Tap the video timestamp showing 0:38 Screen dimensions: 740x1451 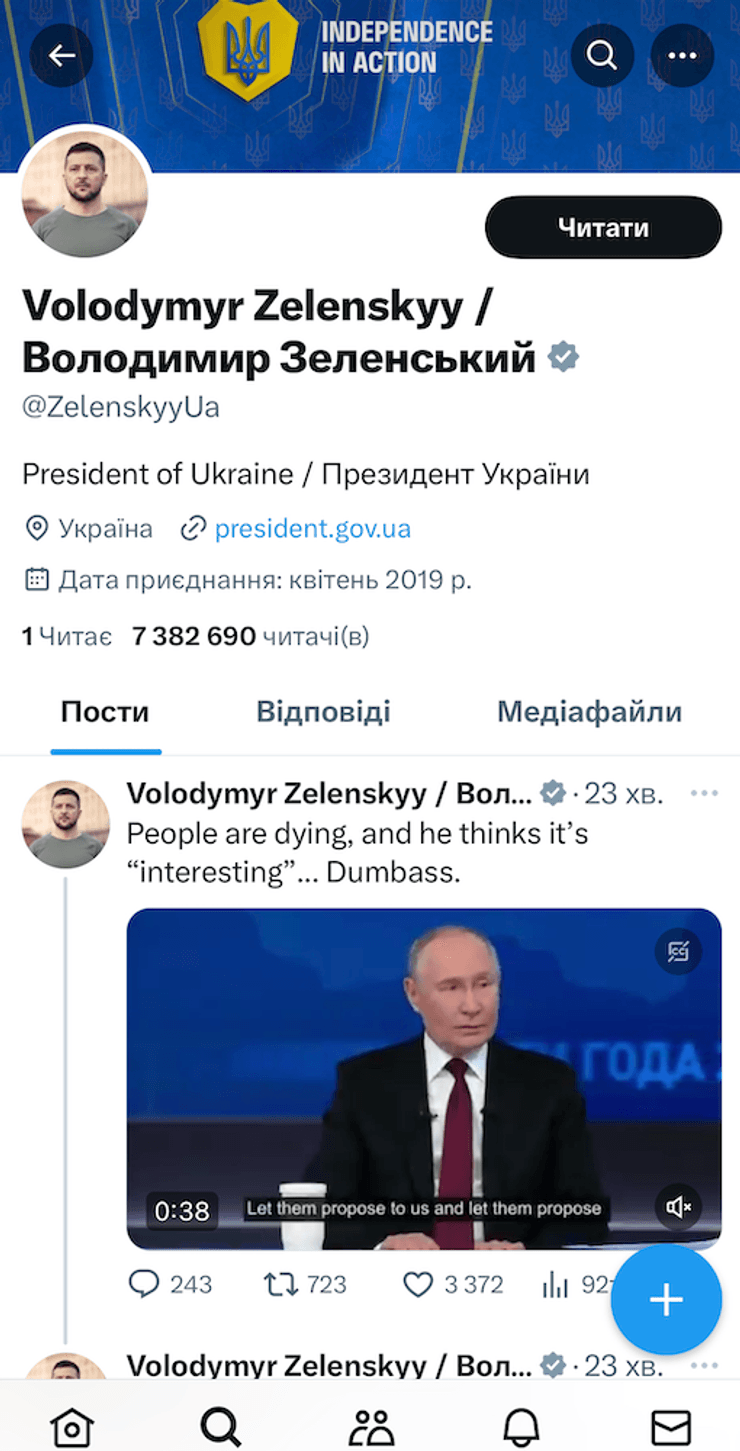(x=180, y=1211)
